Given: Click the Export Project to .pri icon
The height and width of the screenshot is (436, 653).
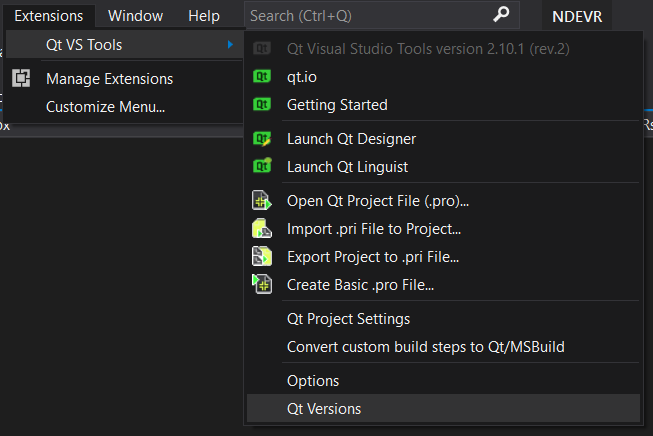Looking at the screenshot, I should click(x=262, y=256).
